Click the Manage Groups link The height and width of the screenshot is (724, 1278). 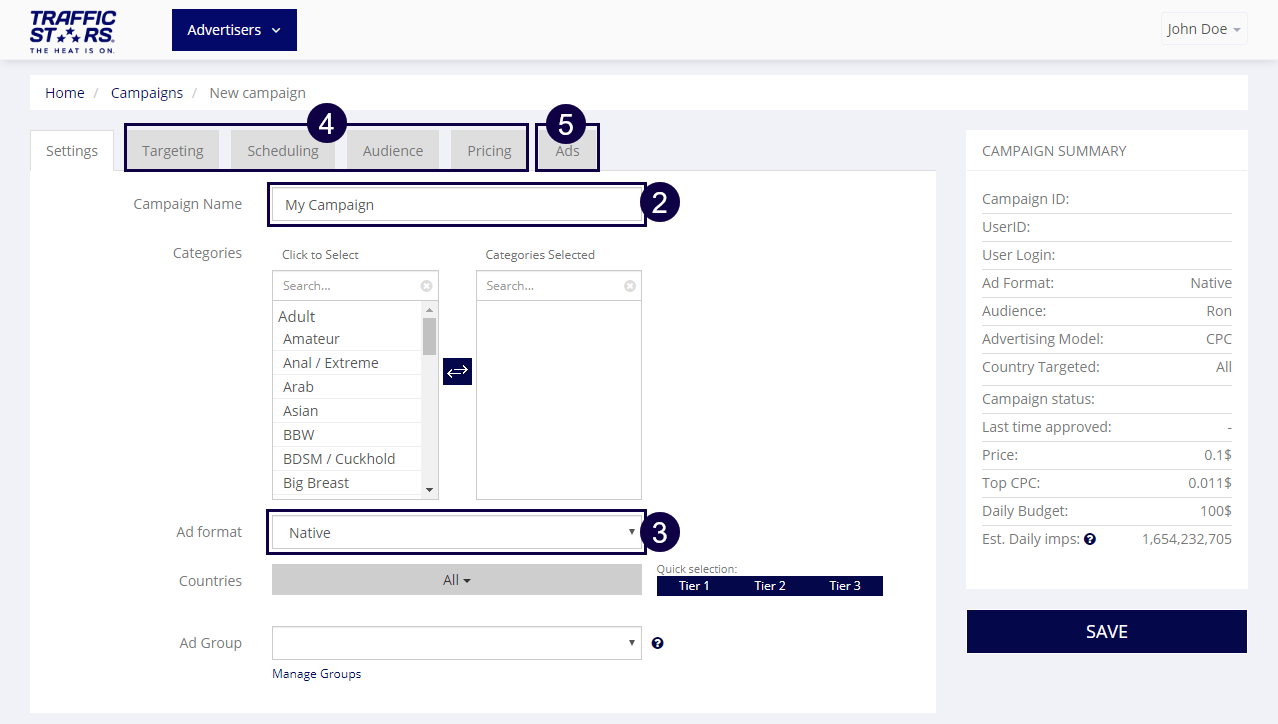tap(316, 674)
